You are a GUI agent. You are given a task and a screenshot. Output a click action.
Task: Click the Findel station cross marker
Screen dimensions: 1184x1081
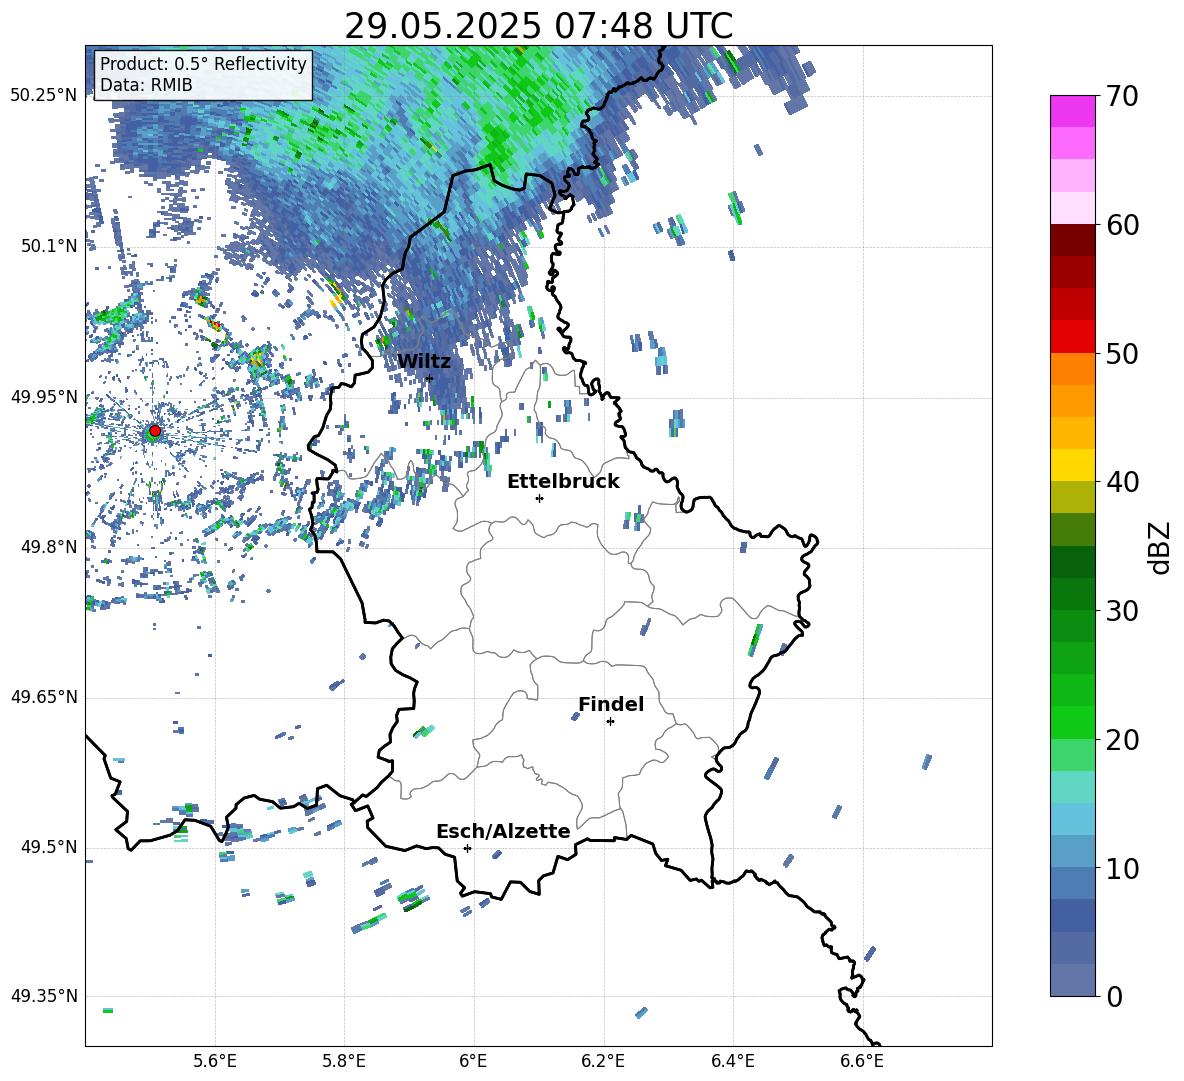(x=610, y=722)
